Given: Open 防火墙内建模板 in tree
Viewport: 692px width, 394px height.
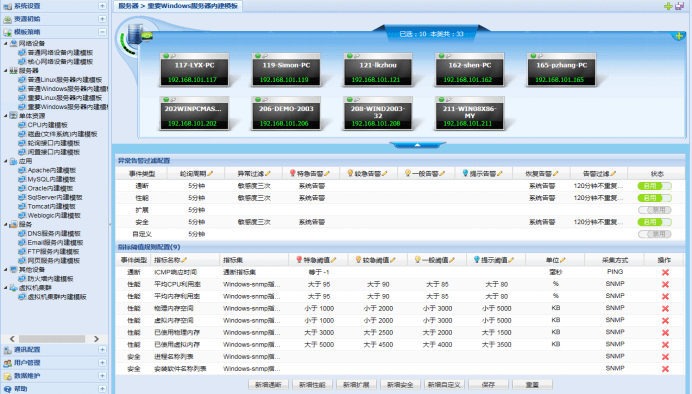Looking at the screenshot, I should click(50, 279).
